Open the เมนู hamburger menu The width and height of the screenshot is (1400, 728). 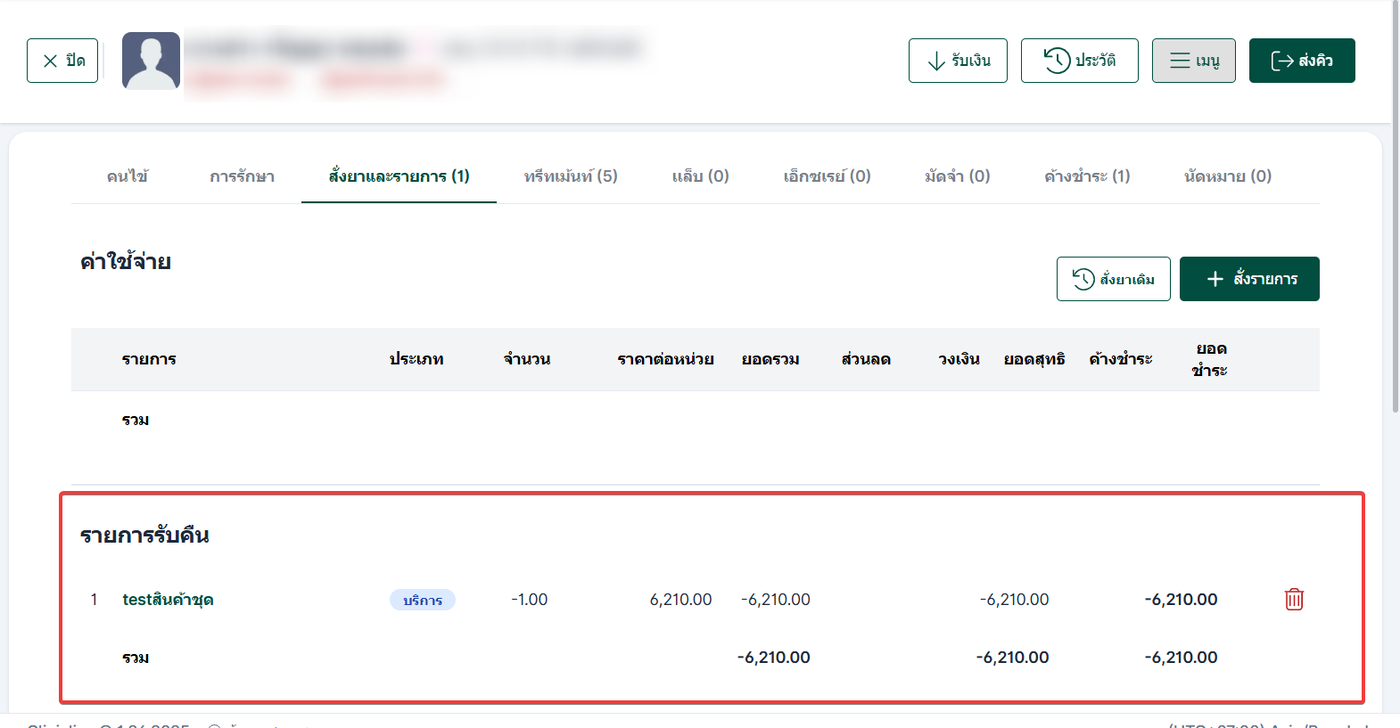[x=1194, y=60]
